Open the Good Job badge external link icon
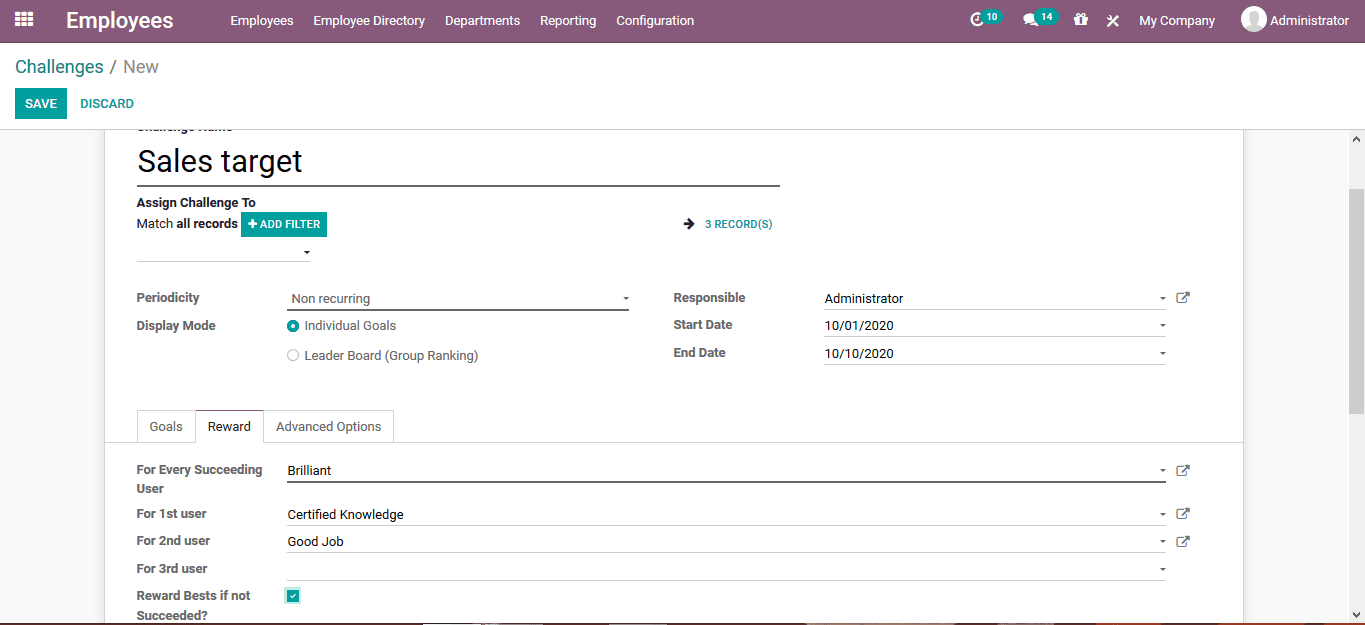The height and width of the screenshot is (625, 1365). coord(1181,541)
